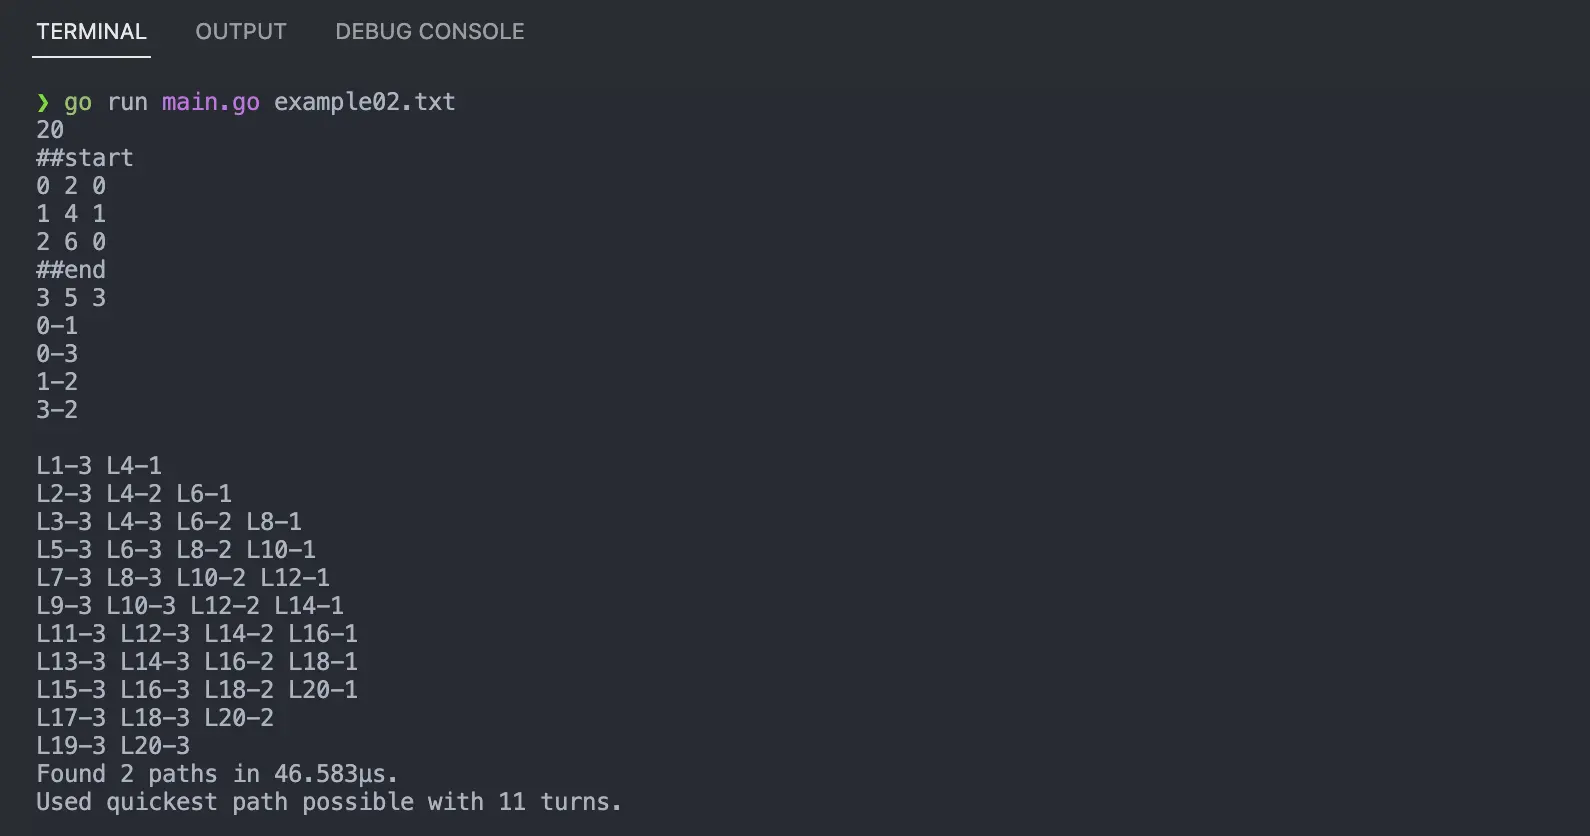Viewport: 1590px width, 836px height.
Task: Select the DEBUG CONSOLE tab
Action: [x=430, y=32]
